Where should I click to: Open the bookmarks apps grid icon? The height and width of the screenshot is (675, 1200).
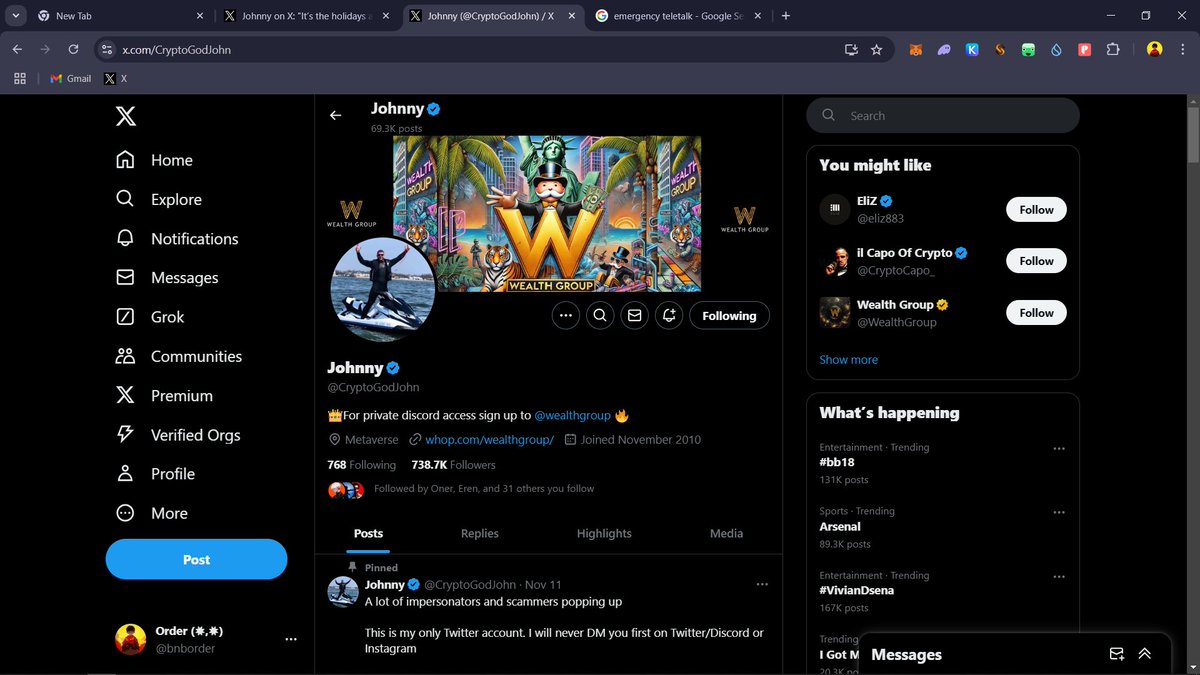pos(20,78)
